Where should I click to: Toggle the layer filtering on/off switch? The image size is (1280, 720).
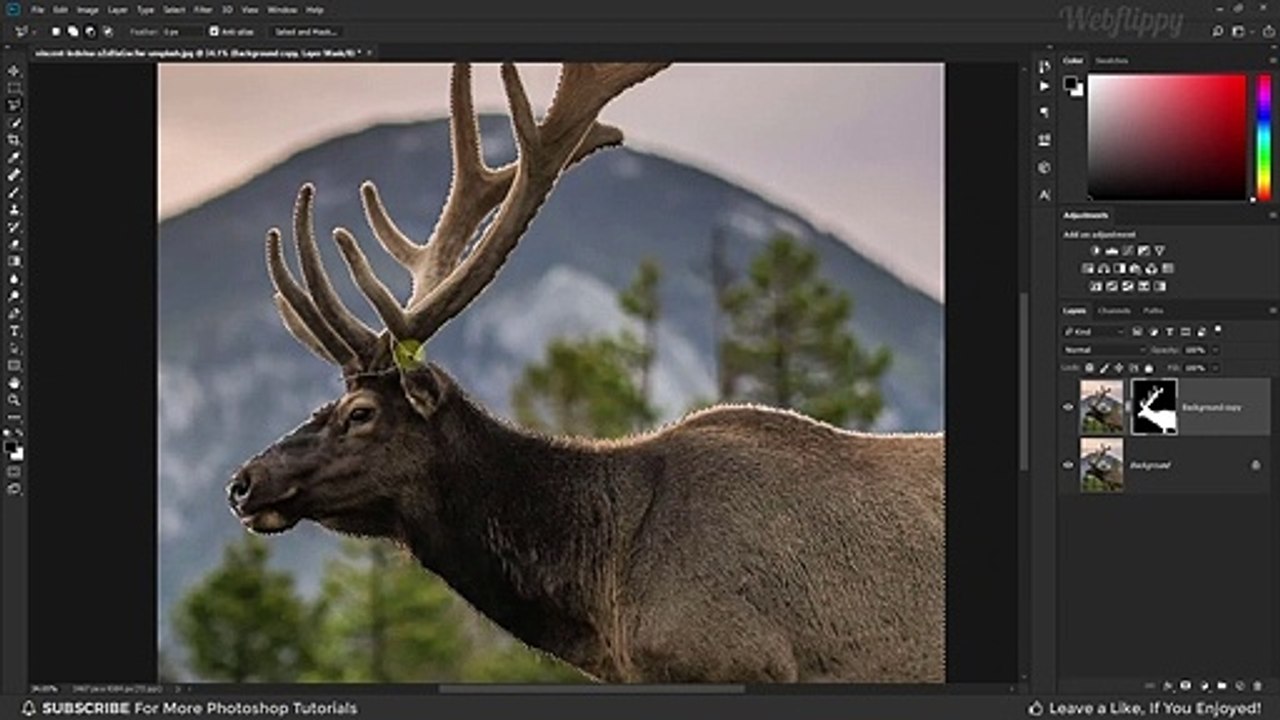1219,329
